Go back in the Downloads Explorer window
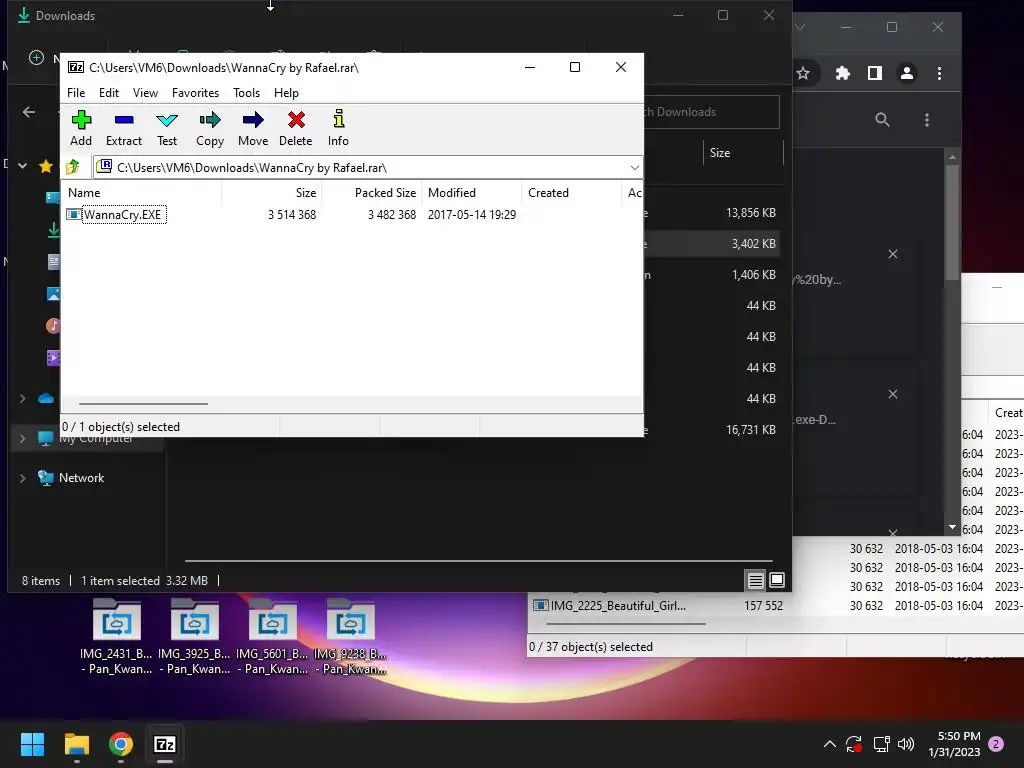This screenshot has height=768, width=1024. point(29,112)
